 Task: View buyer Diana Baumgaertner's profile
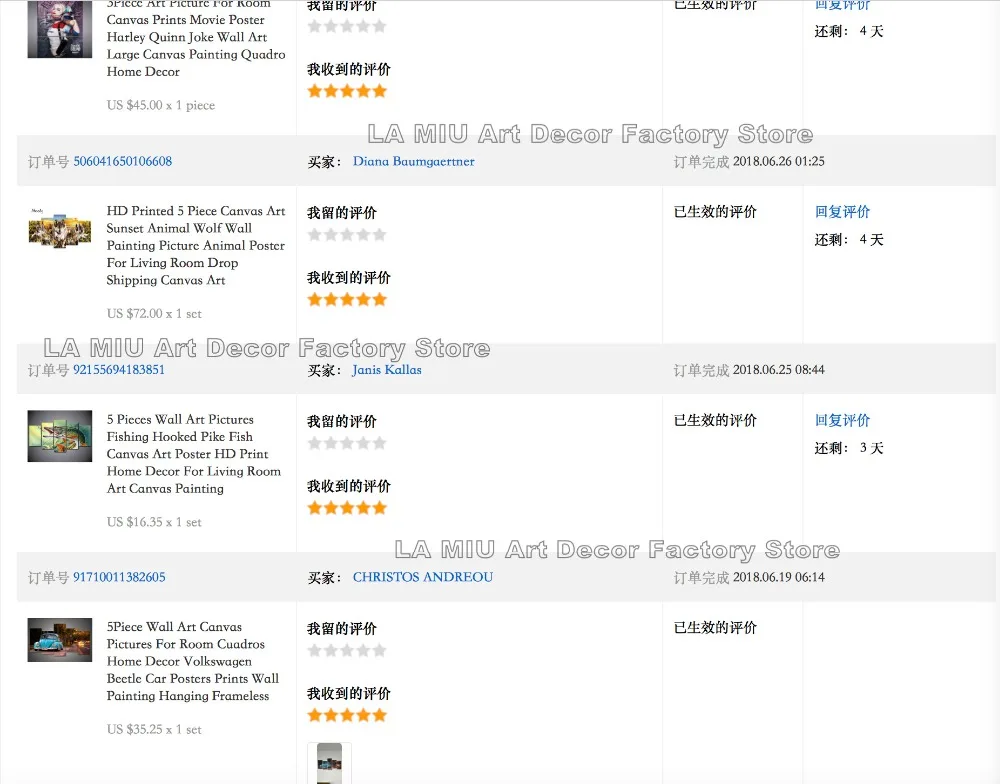[413, 161]
